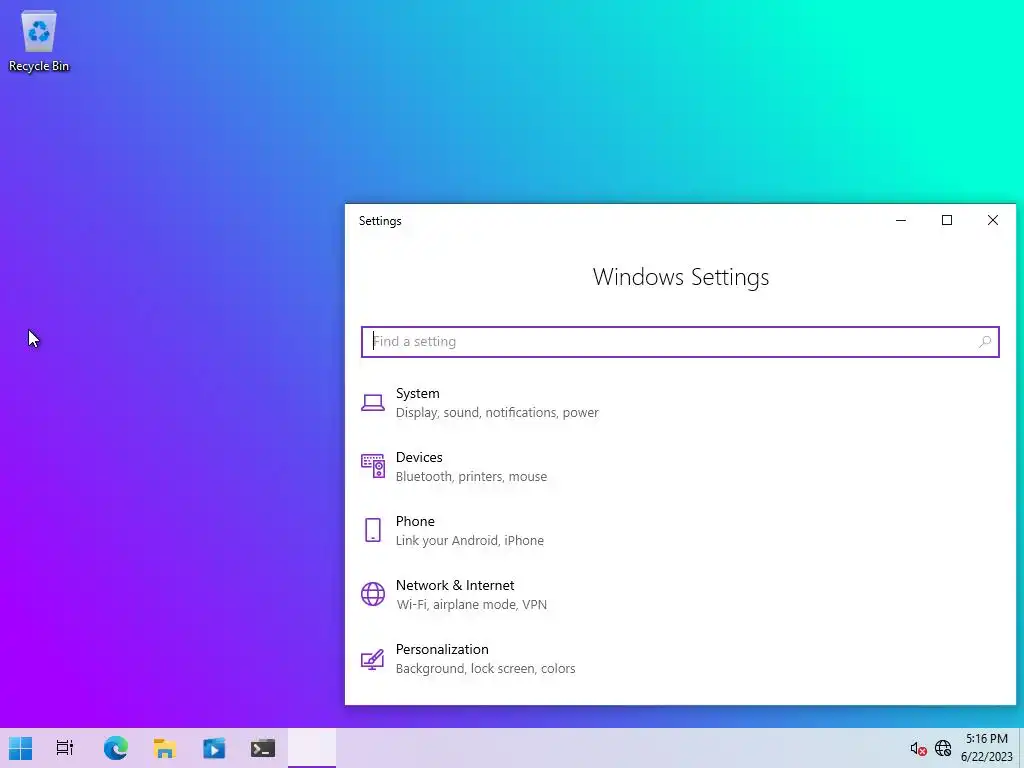Click the muted volume tray icon

tap(918, 748)
